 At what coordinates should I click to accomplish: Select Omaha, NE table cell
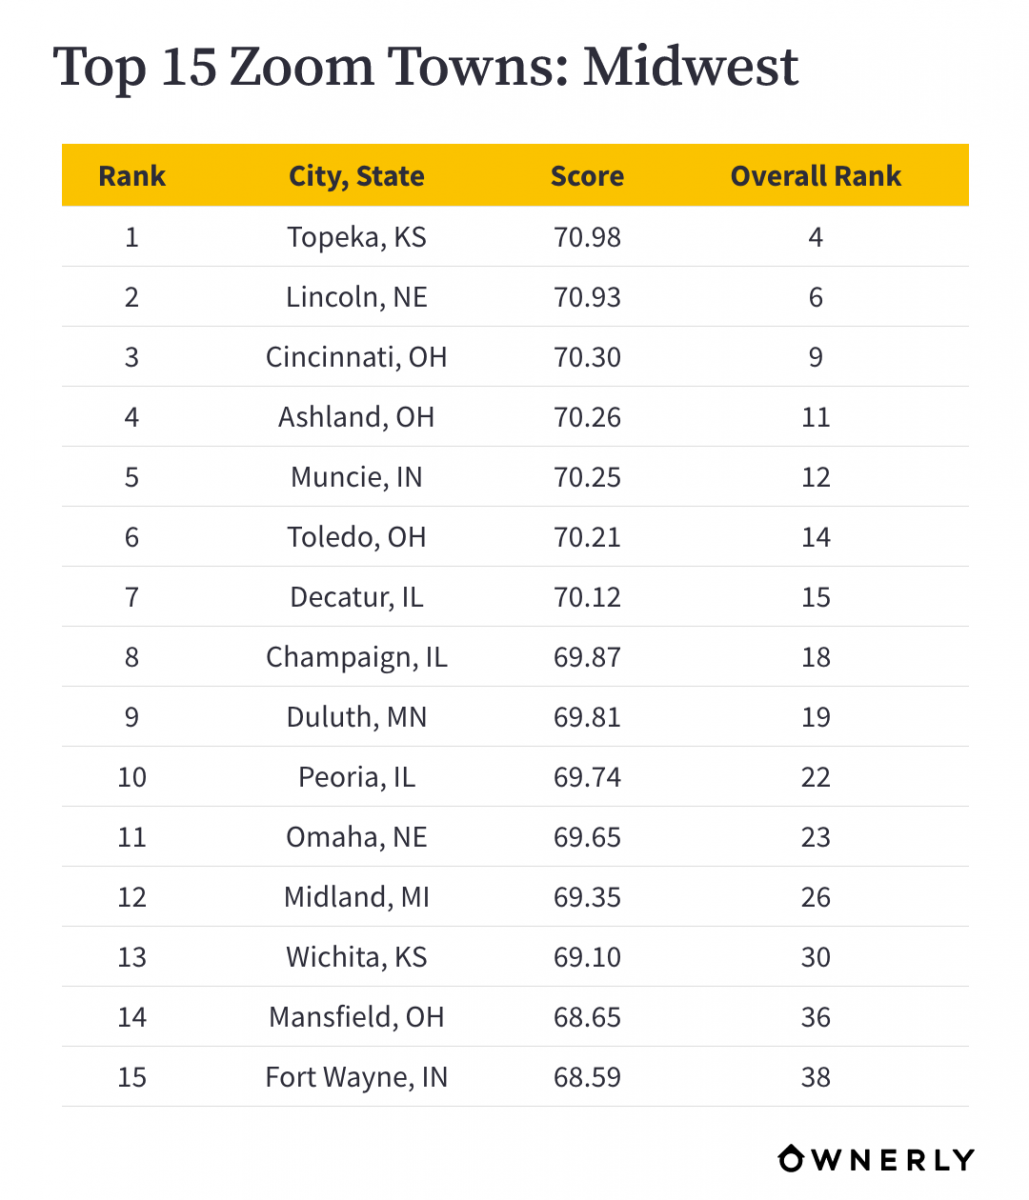tap(357, 837)
